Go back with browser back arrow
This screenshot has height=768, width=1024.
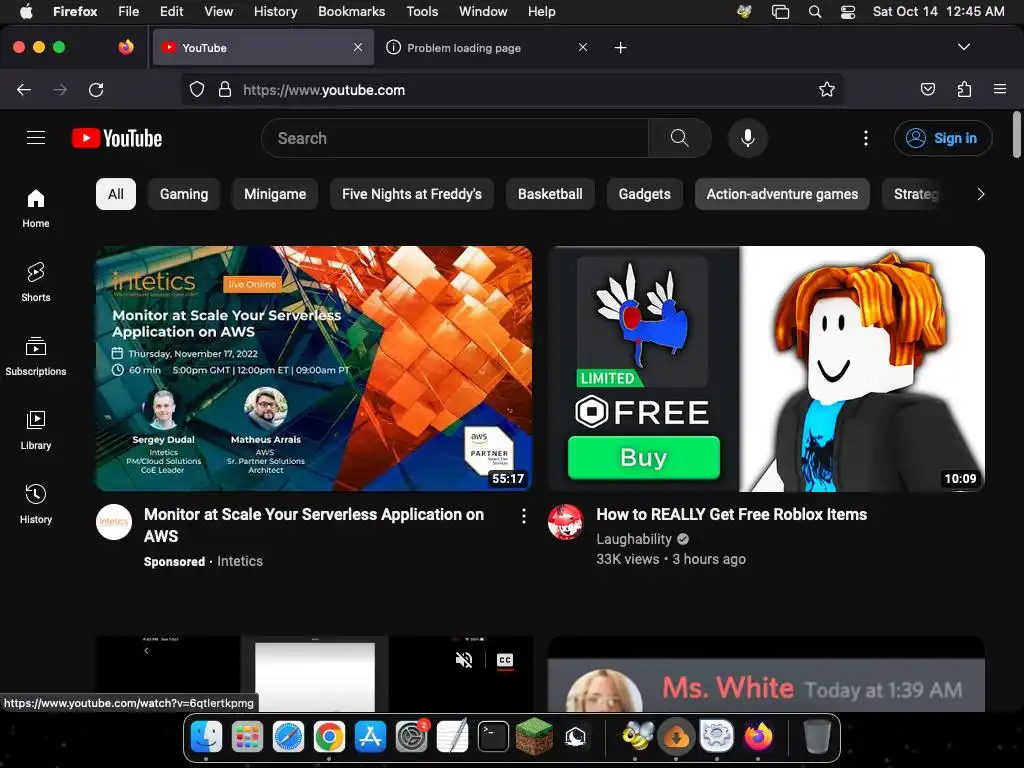point(24,89)
